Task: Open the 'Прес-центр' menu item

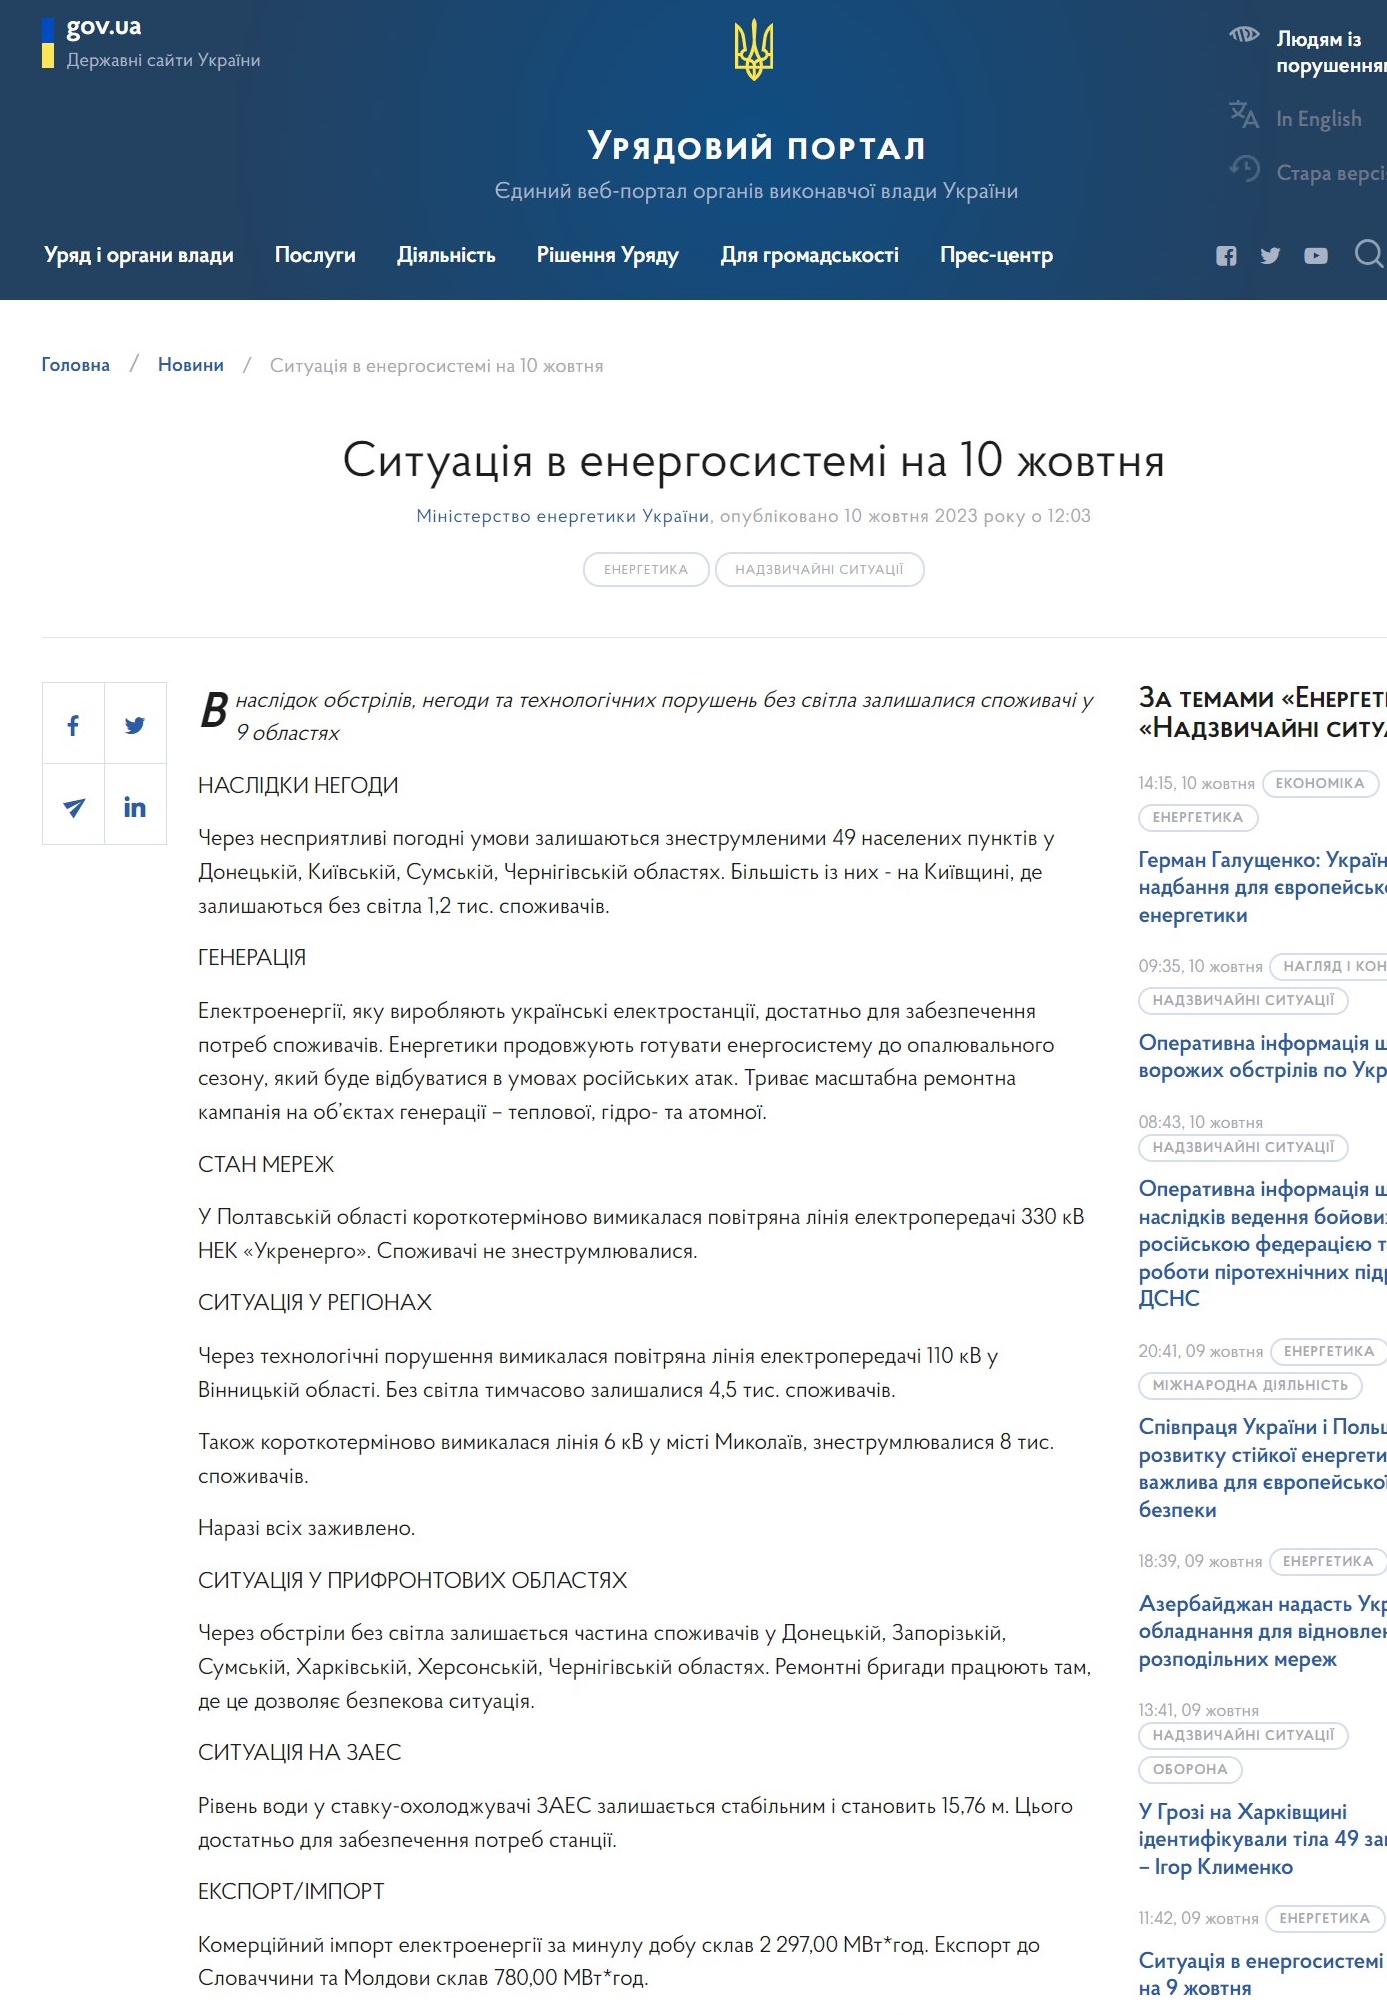Action: click(x=996, y=256)
